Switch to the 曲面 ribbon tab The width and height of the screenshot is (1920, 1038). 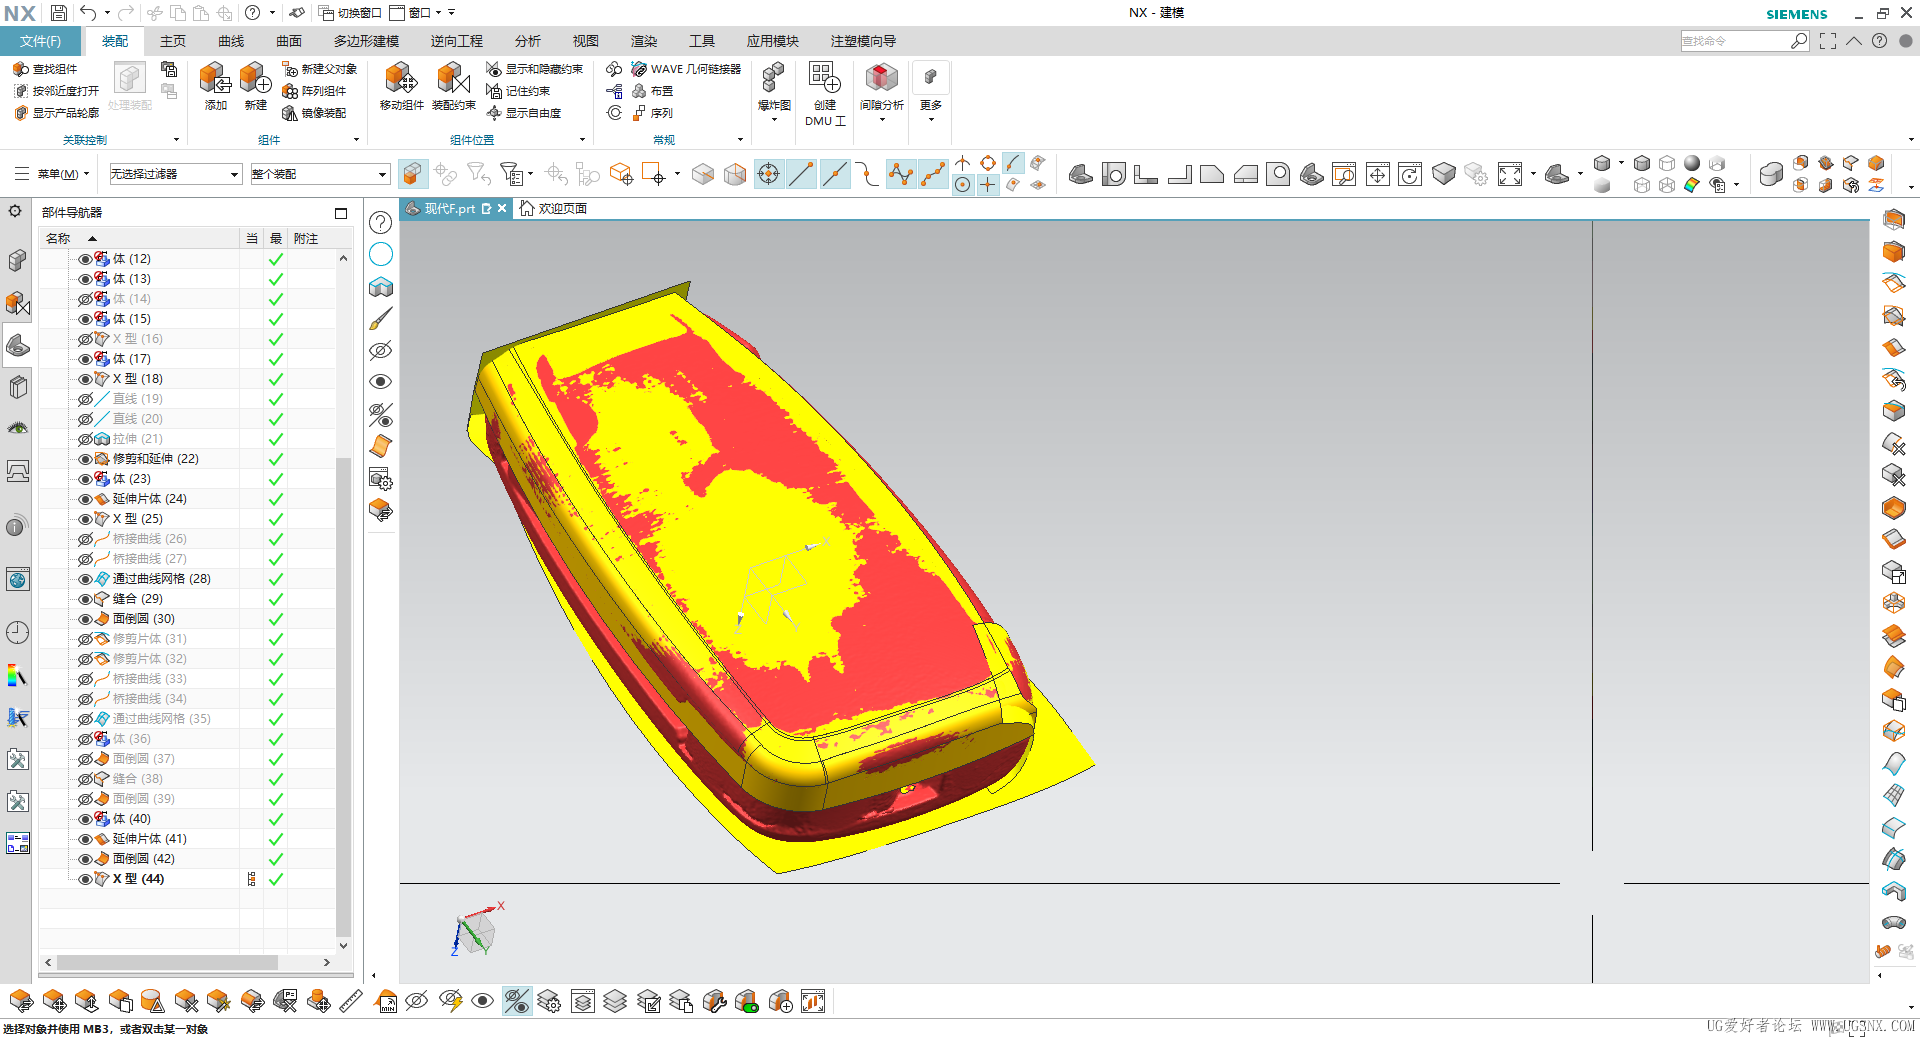[x=289, y=41]
